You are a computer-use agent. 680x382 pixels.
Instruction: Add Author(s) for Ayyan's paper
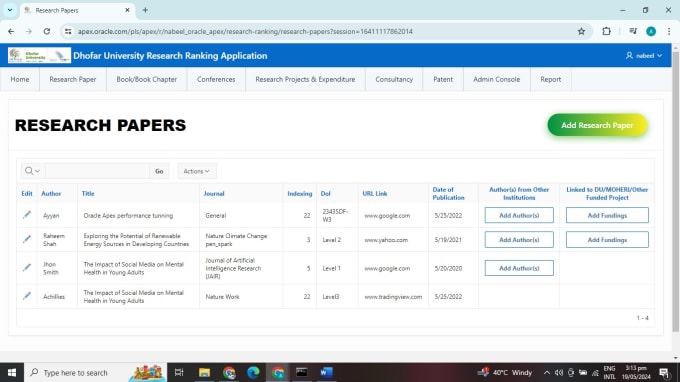tap(519, 215)
